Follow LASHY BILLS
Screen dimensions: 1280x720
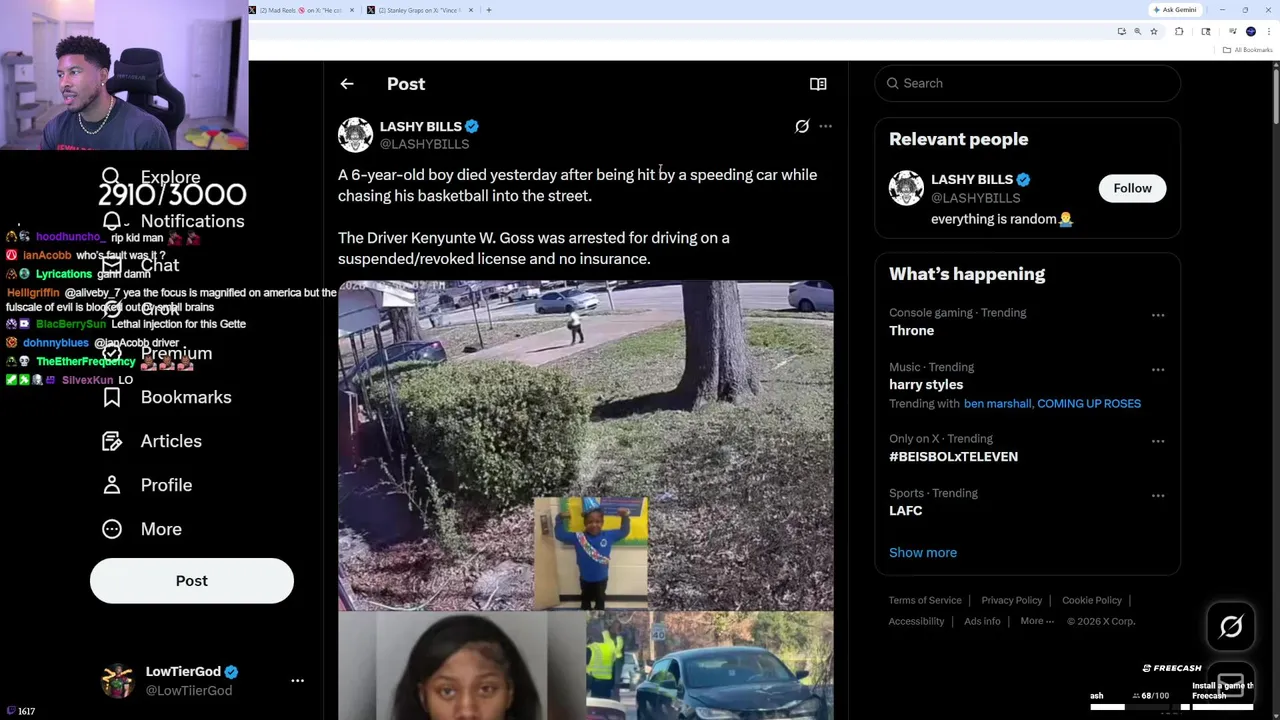[1132, 188]
